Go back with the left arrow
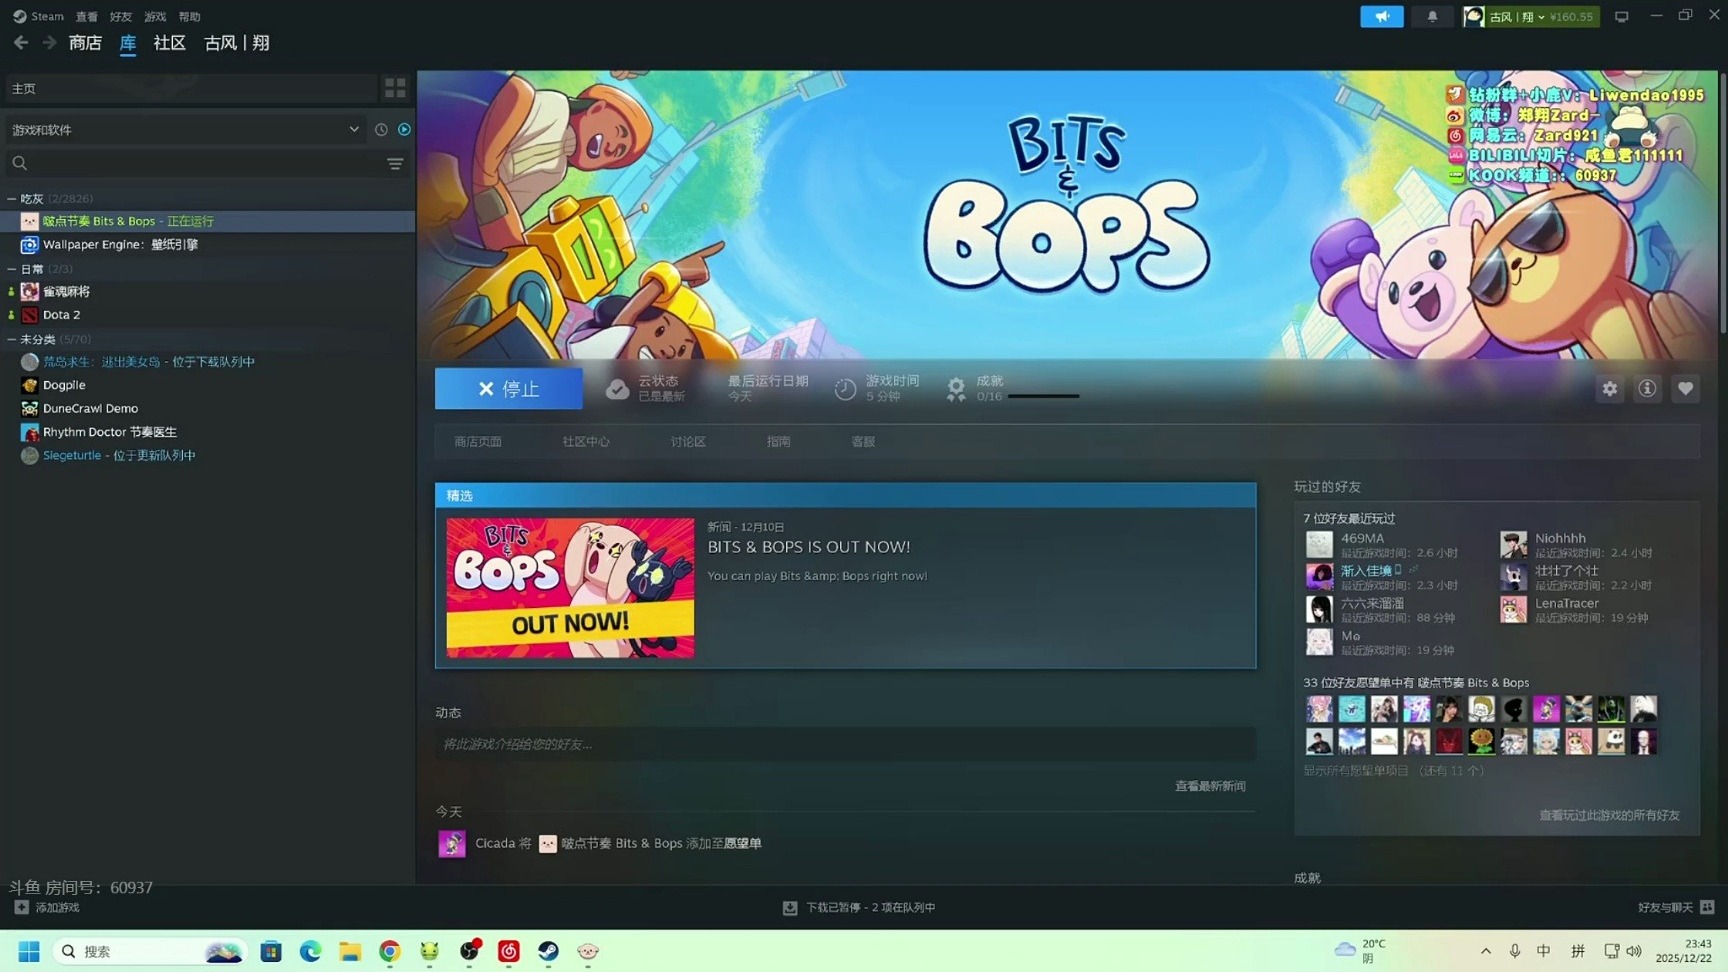The height and width of the screenshot is (972, 1728). pyautogui.click(x=21, y=43)
